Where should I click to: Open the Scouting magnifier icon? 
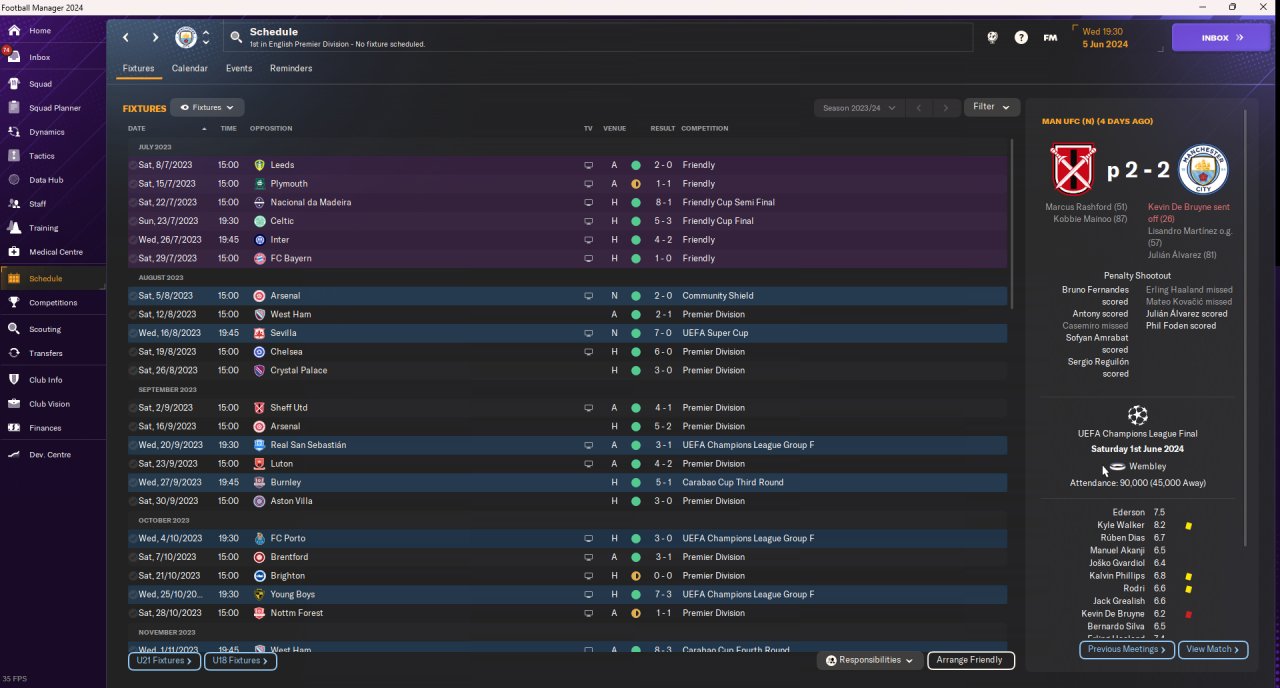(x=14, y=329)
